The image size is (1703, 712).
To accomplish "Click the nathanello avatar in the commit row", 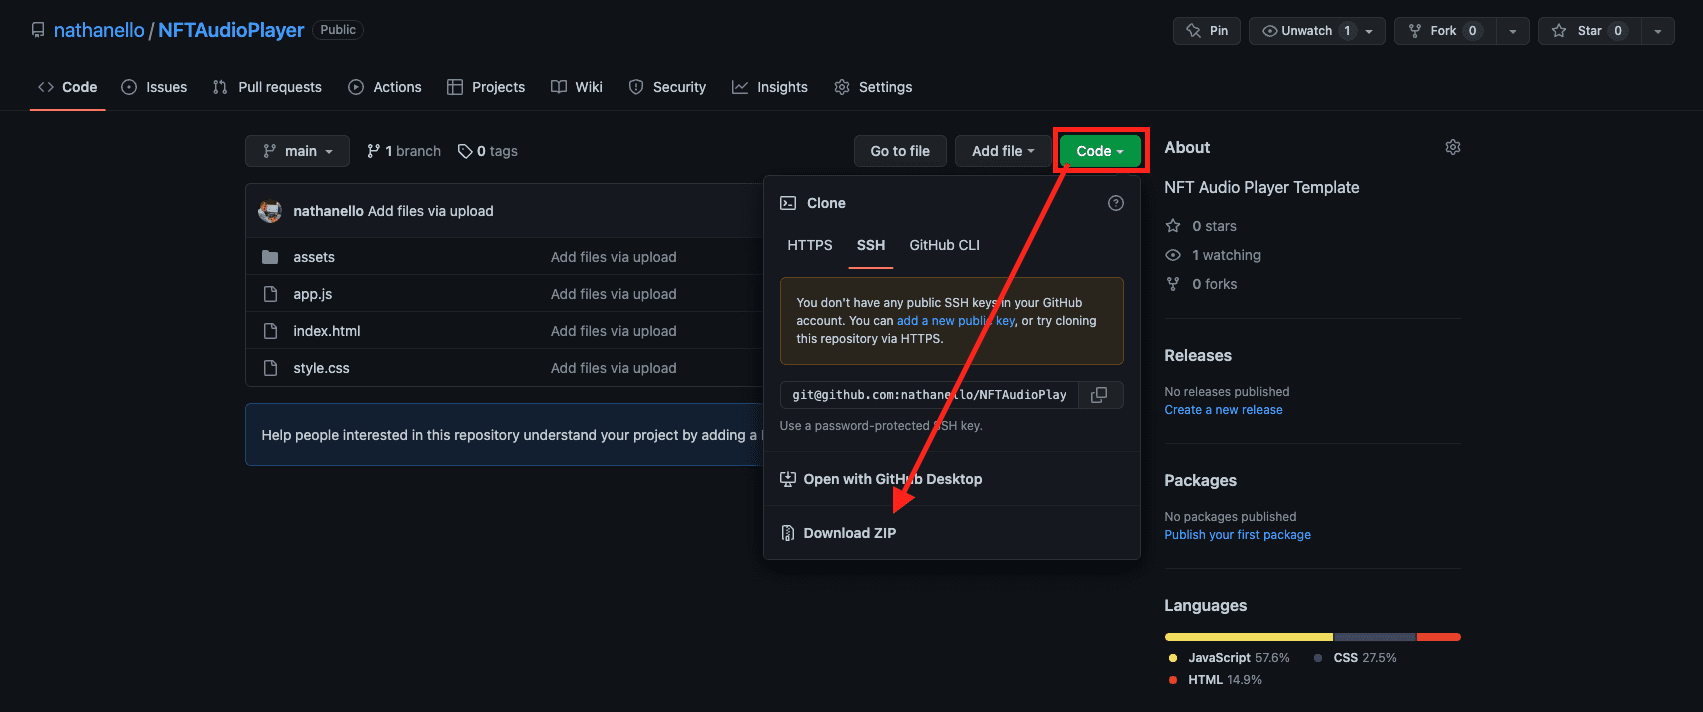I will (270, 211).
